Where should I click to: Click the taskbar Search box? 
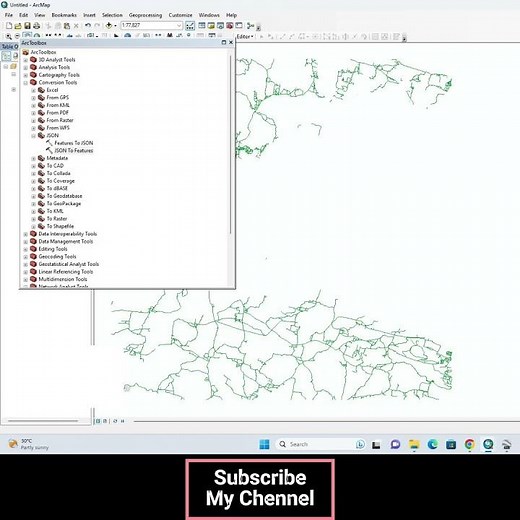point(321,444)
